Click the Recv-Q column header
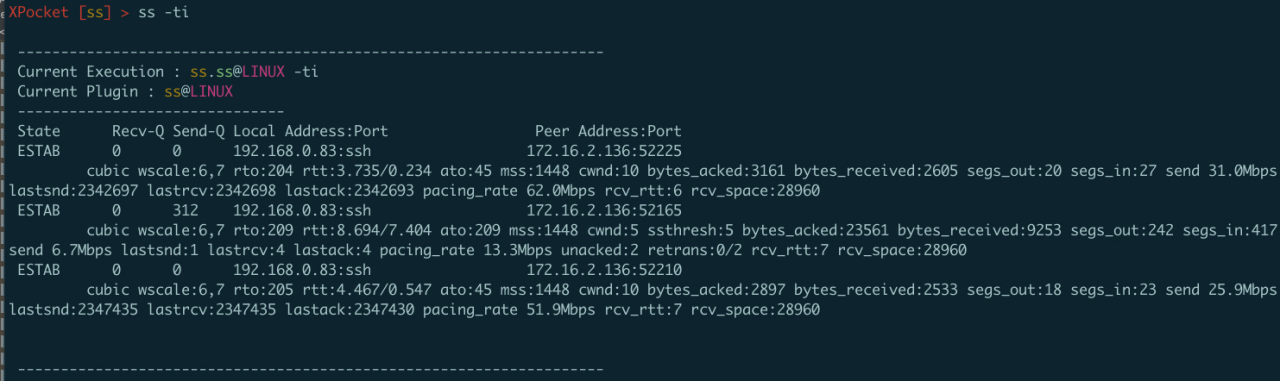This screenshot has height=381, width=1280. (x=138, y=131)
